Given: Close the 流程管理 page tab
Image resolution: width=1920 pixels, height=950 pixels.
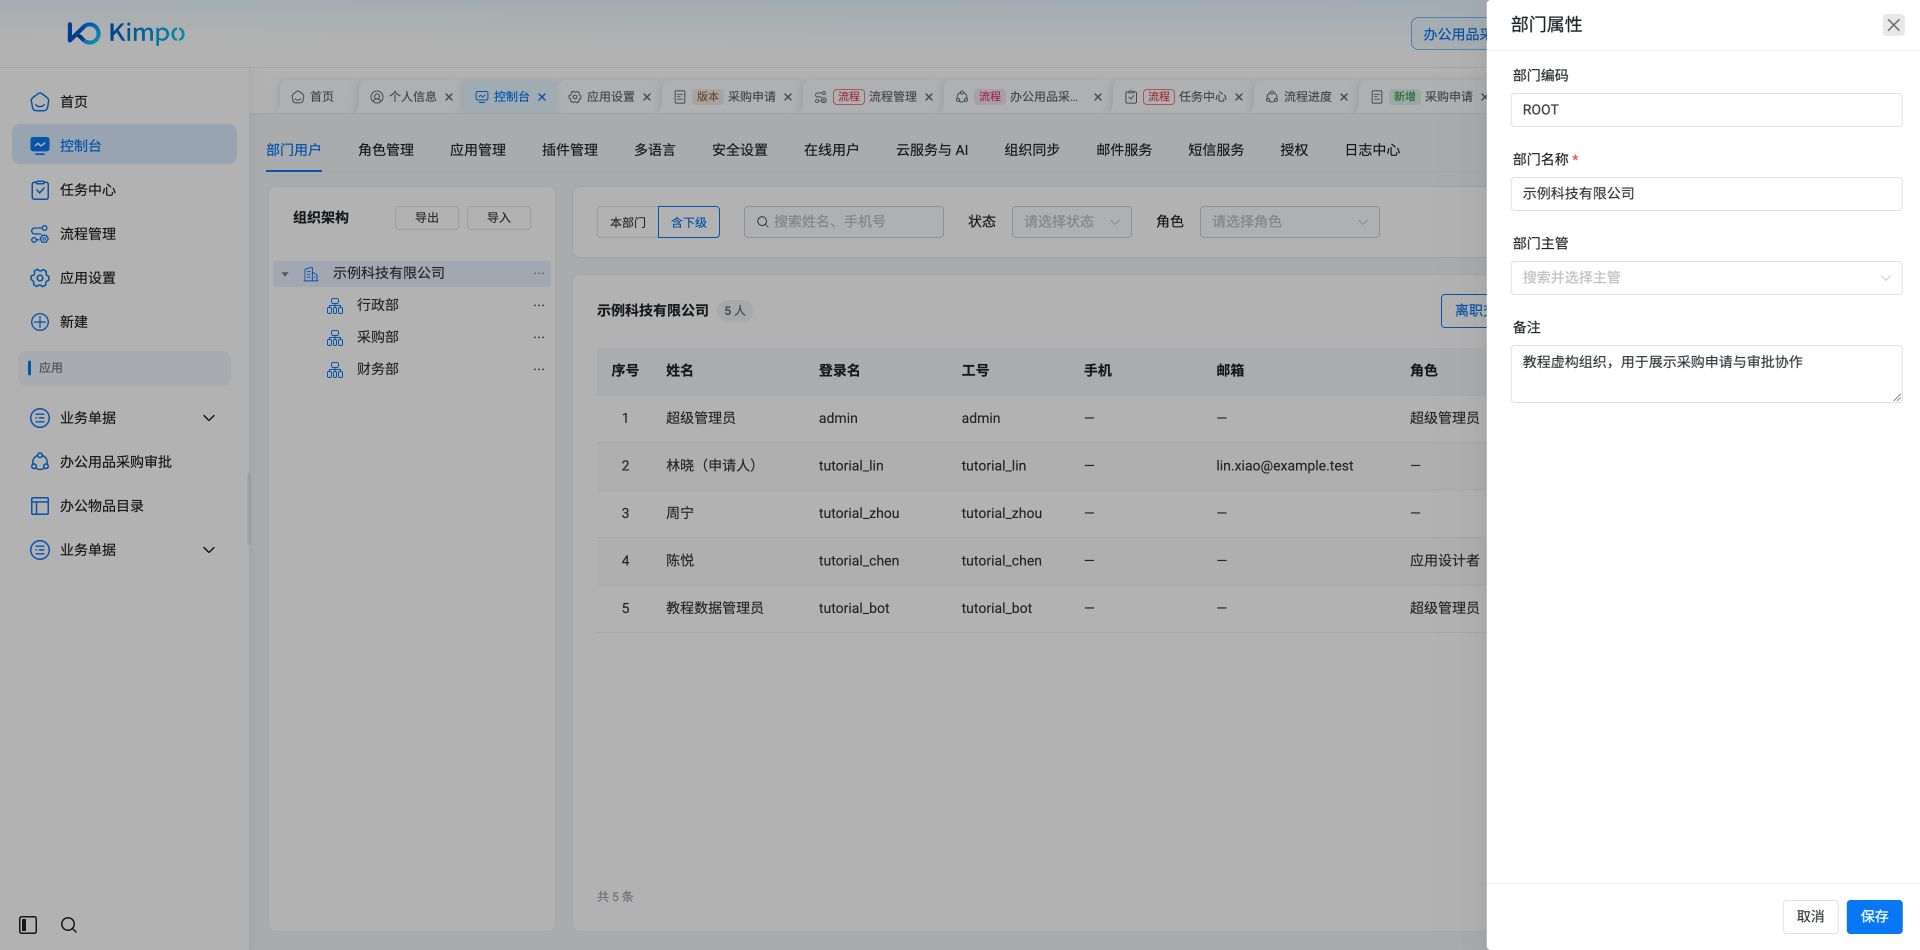Looking at the screenshot, I should click(x=929, y=97).
